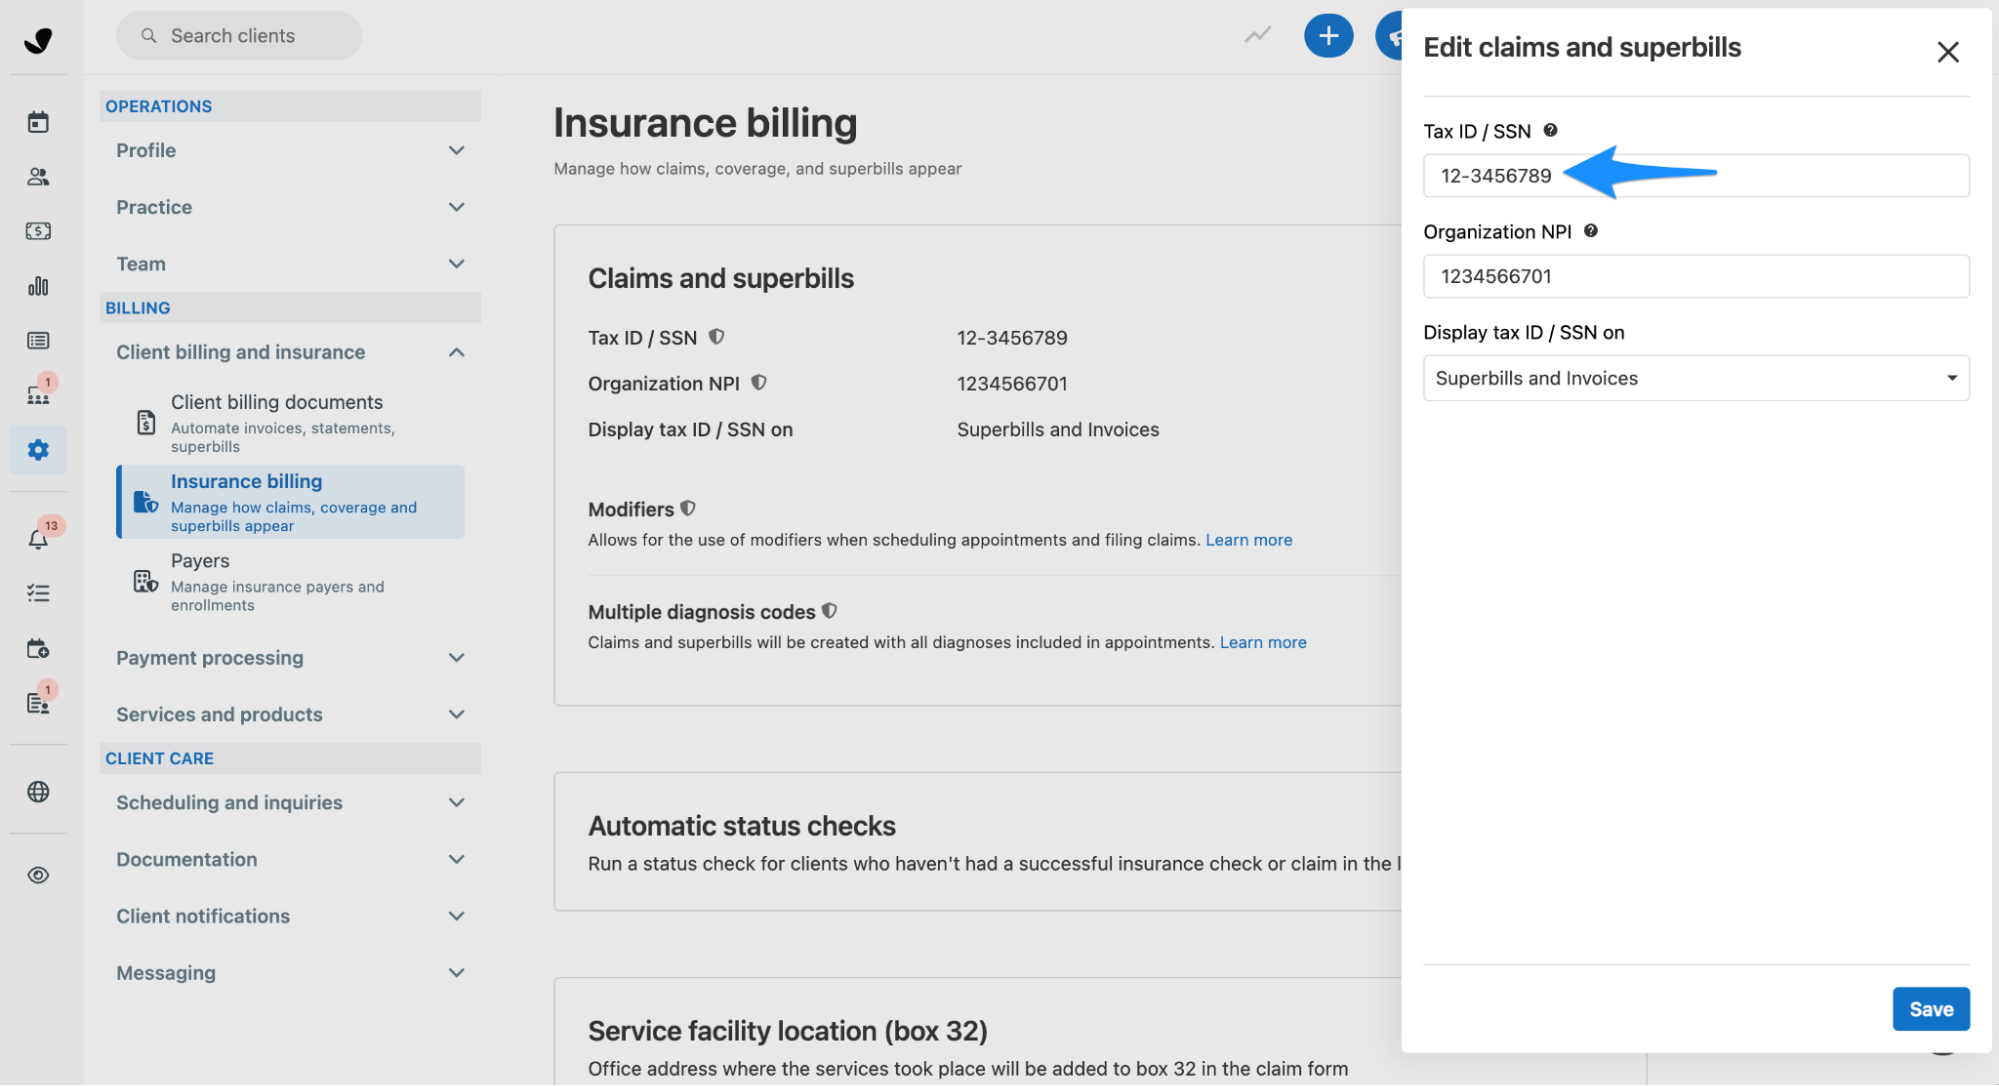Click the shield icon beside Modifiers

coord(688,508)
